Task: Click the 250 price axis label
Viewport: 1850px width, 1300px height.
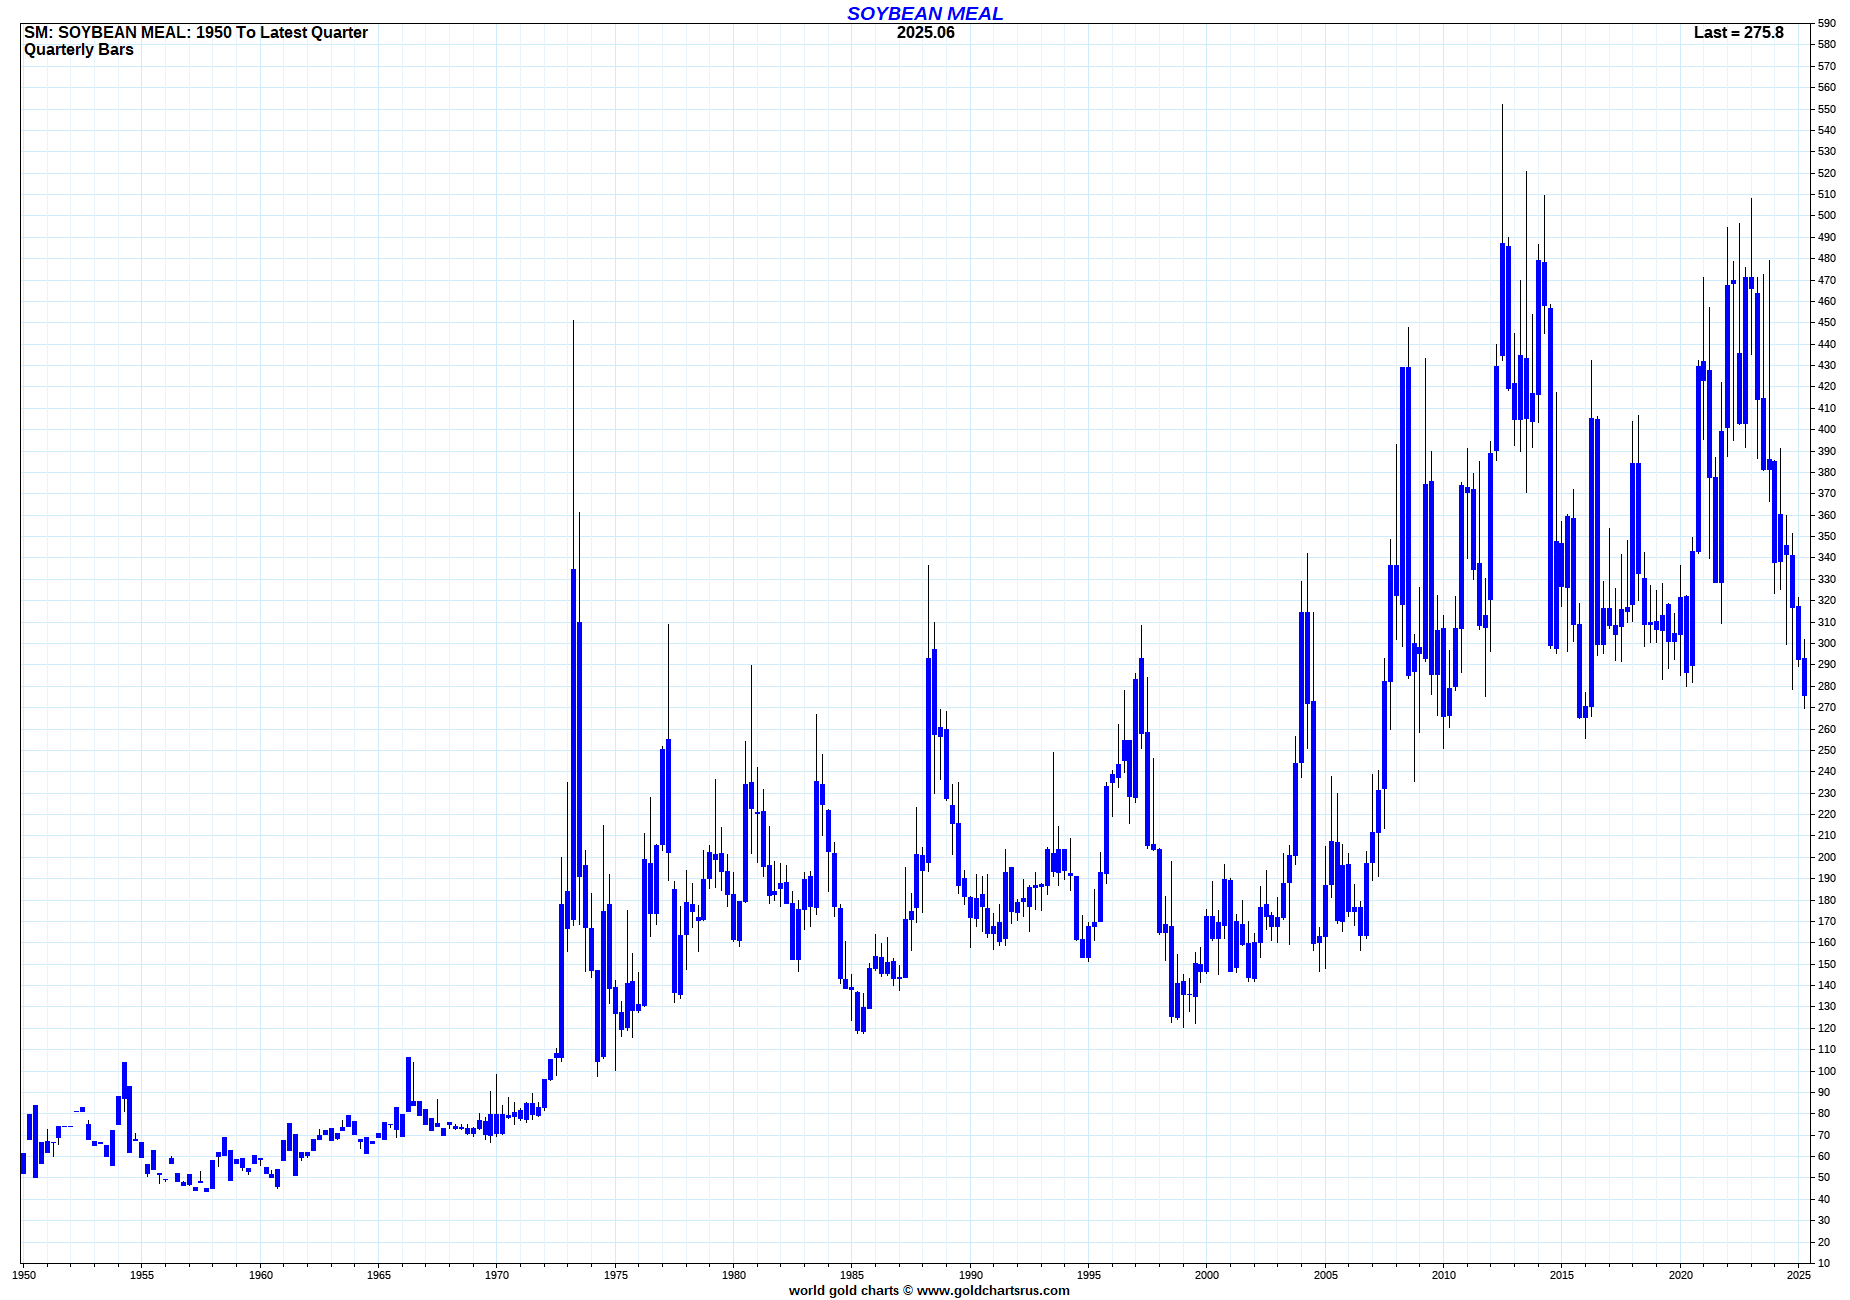Action: 1827,750
